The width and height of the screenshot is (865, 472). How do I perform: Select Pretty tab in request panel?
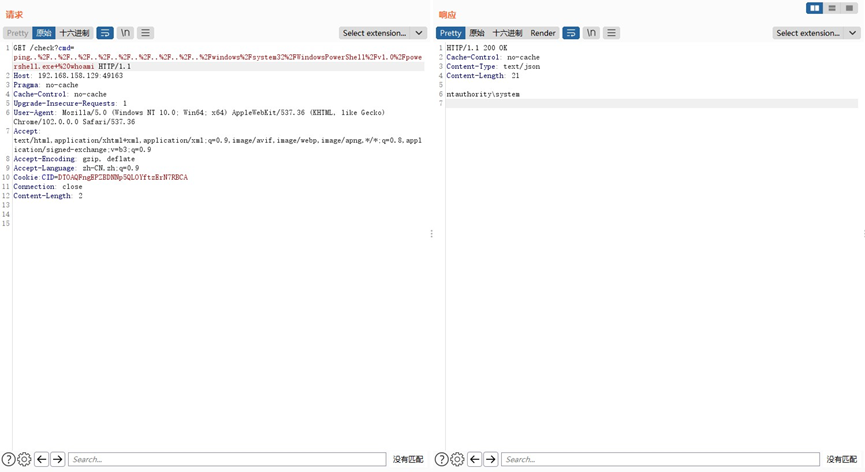[x=18, y=33]
